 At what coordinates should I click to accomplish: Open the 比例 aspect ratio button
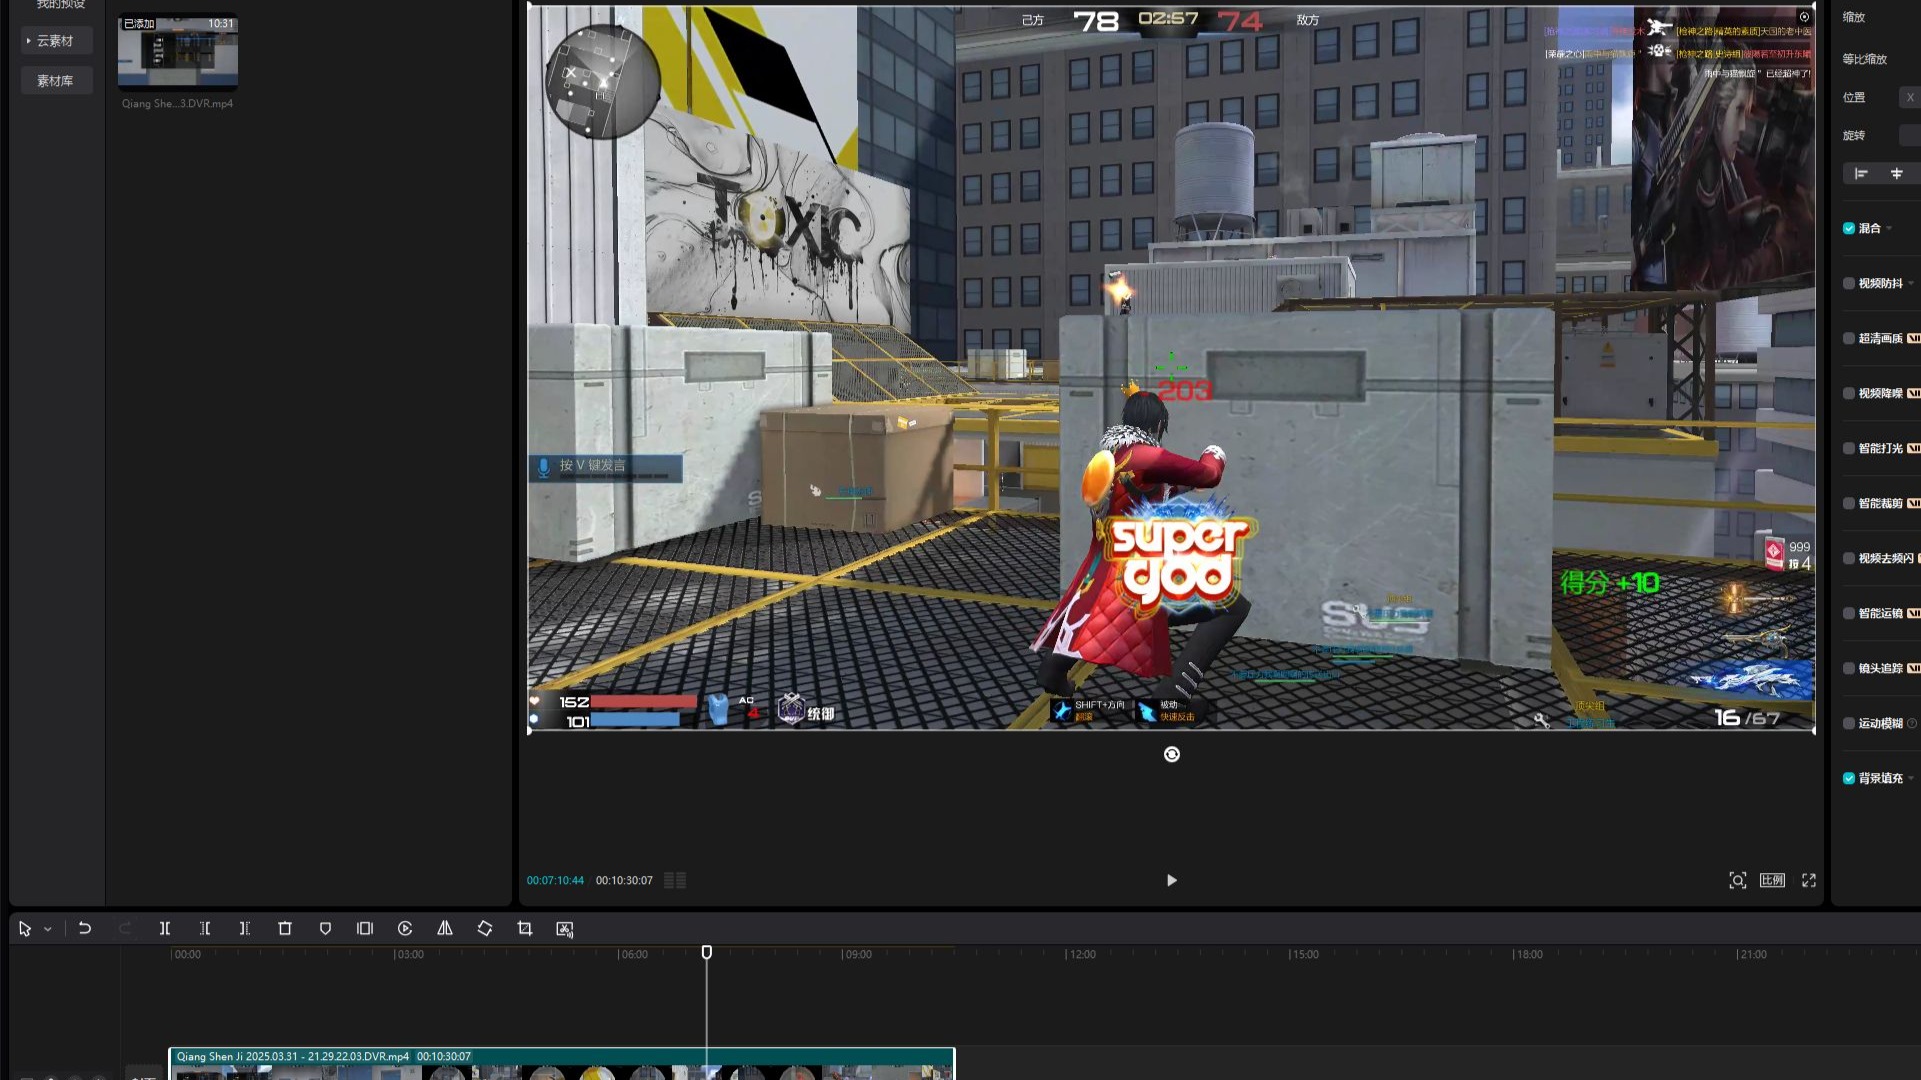point(1772,880)
